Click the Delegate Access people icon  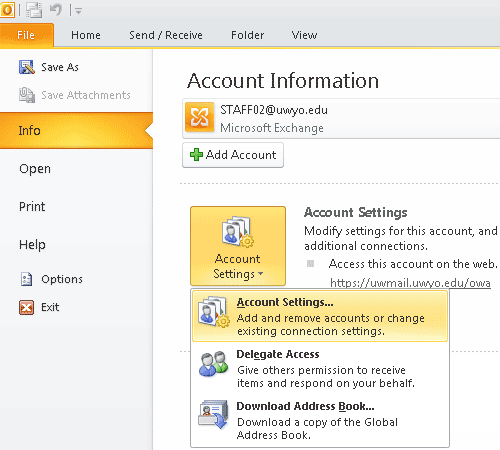(x=213, y=363)
